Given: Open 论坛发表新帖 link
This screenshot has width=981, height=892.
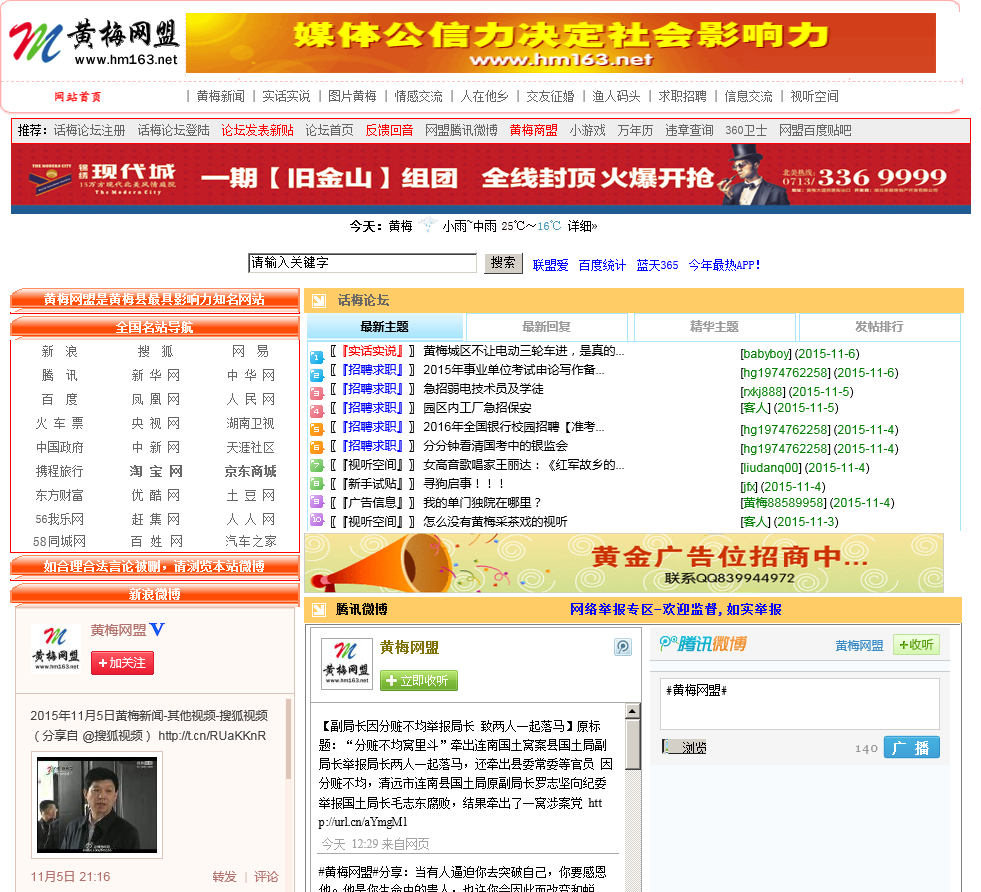Looking at the screenshot, I should 257,131.
